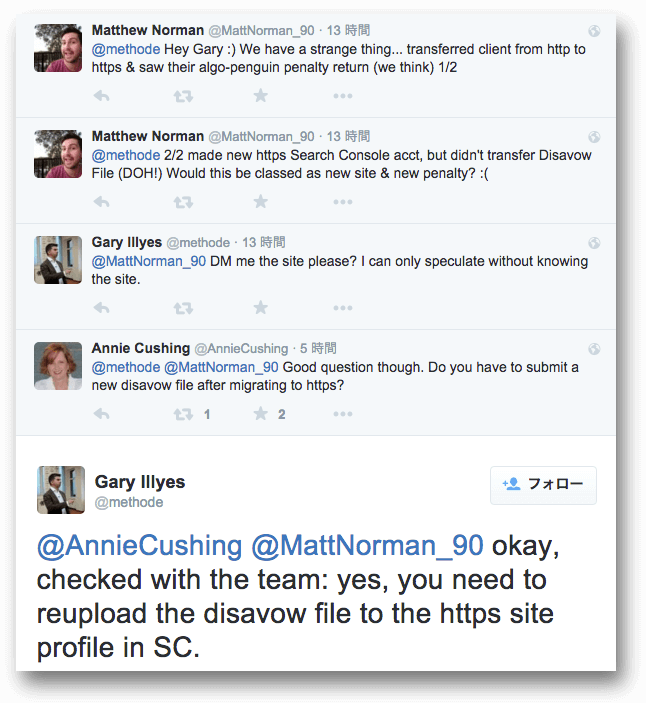Favorite Annie Cushing's tweet with 2 stars

260,414
